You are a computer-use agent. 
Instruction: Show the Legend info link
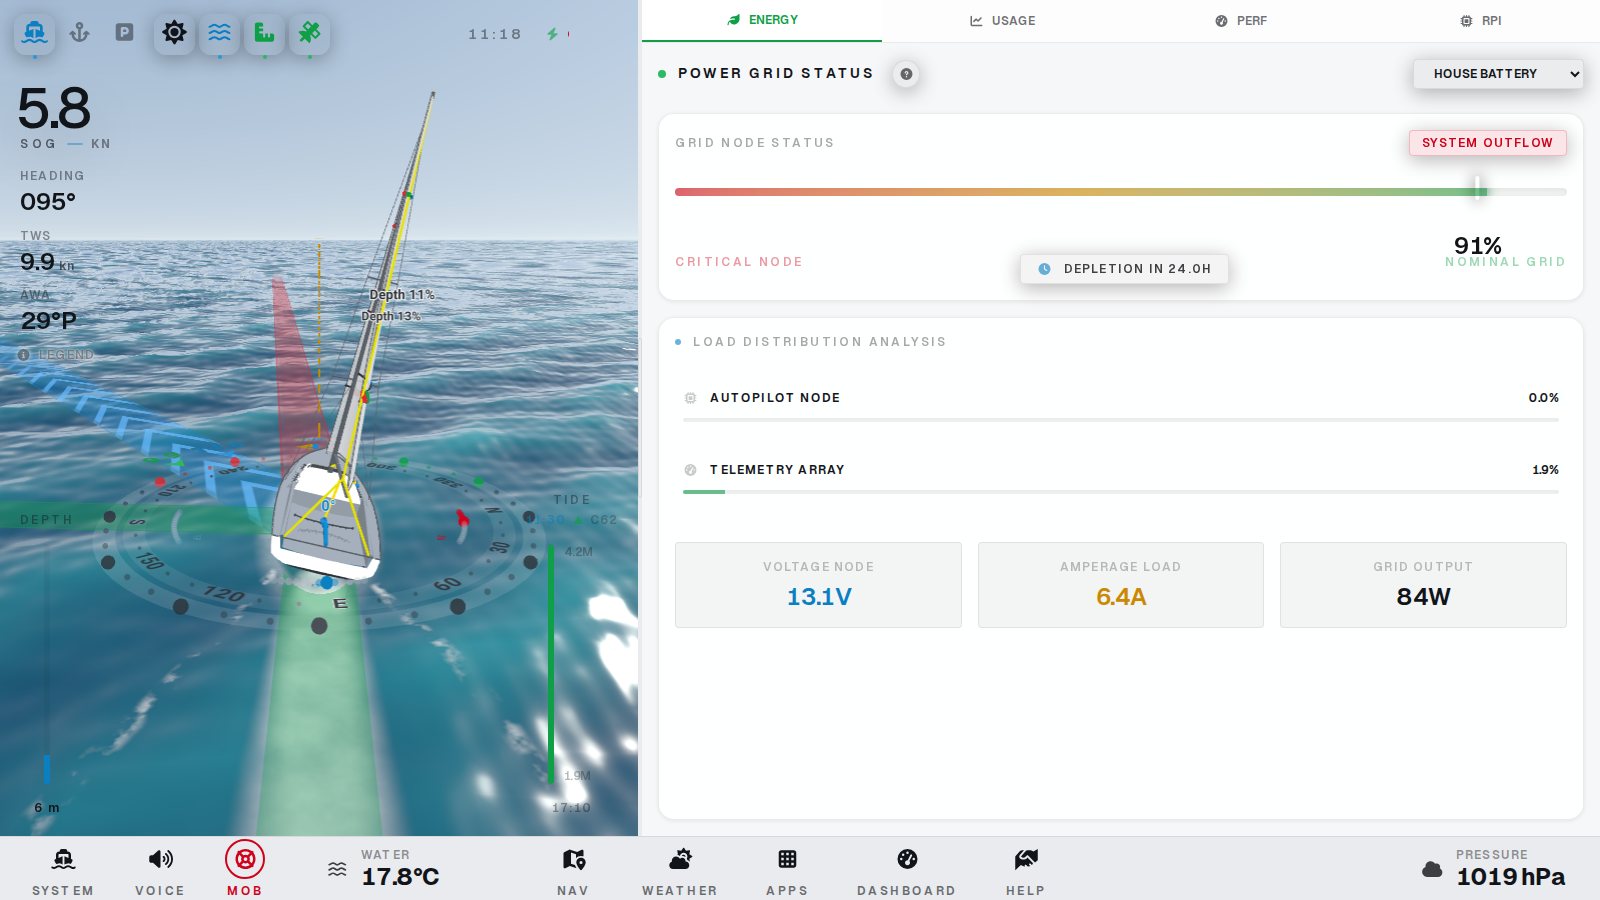point(56,355)
